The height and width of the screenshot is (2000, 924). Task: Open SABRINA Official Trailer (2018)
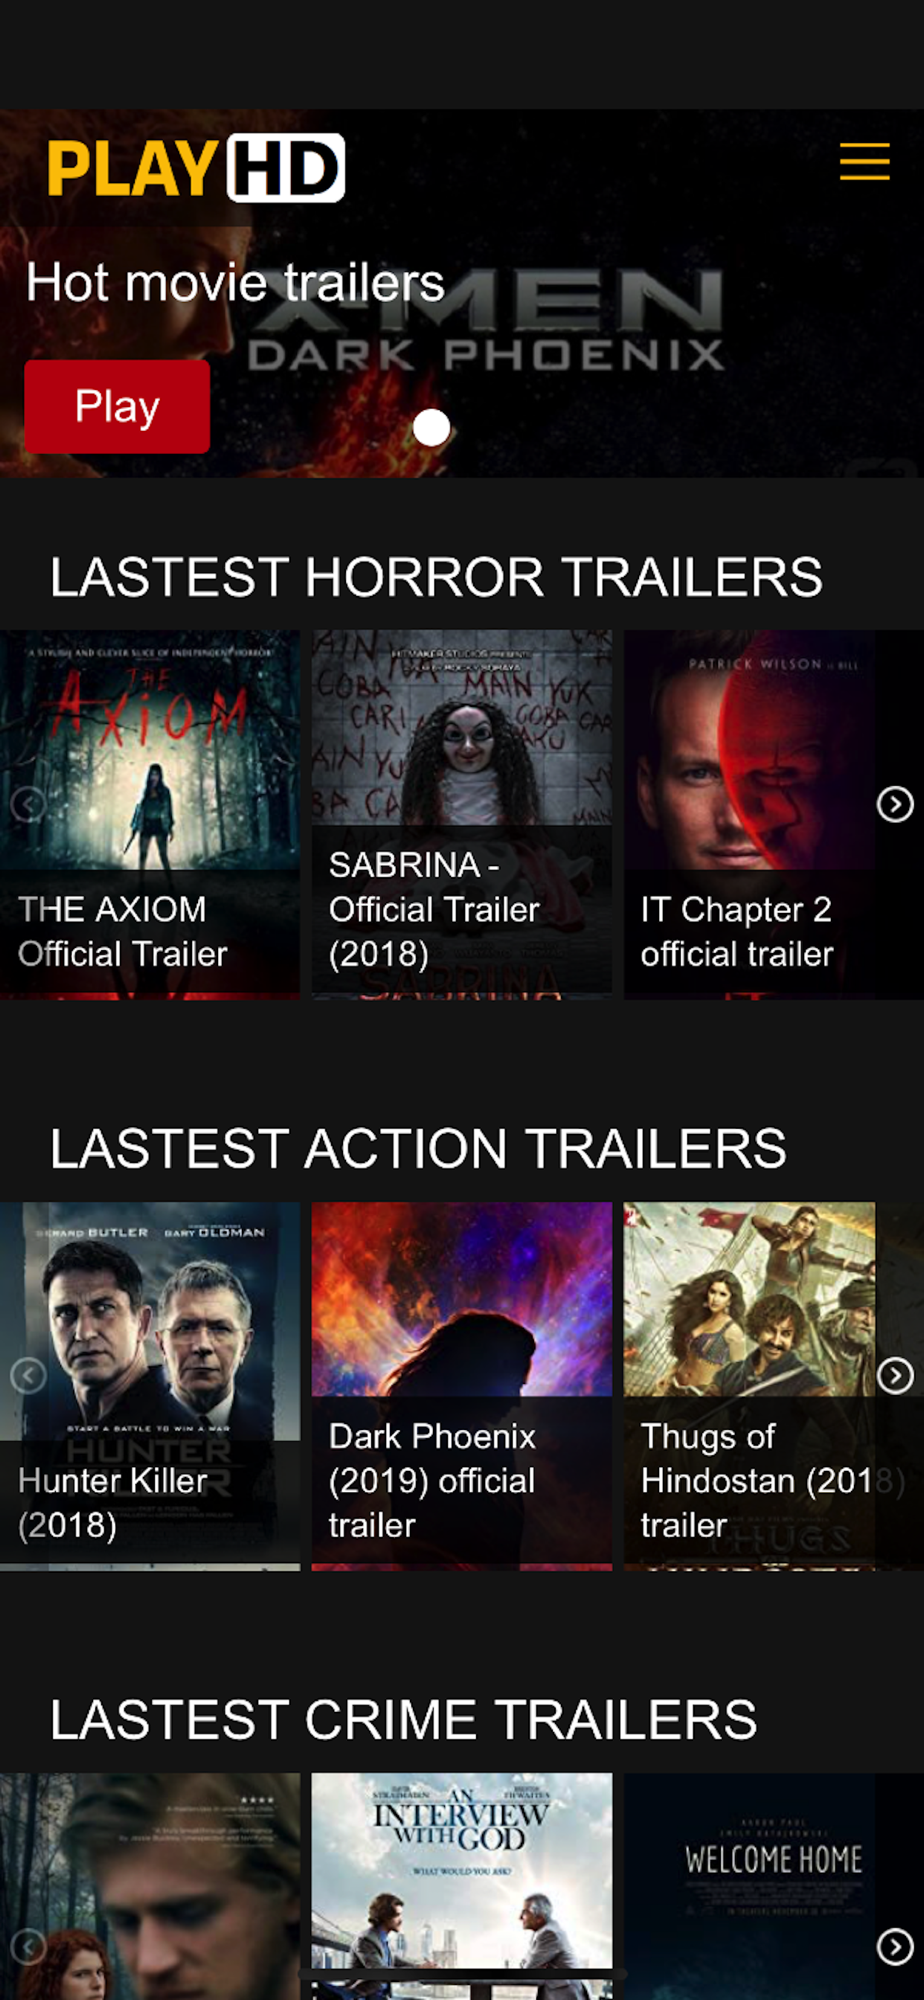[x=462, y=815]
